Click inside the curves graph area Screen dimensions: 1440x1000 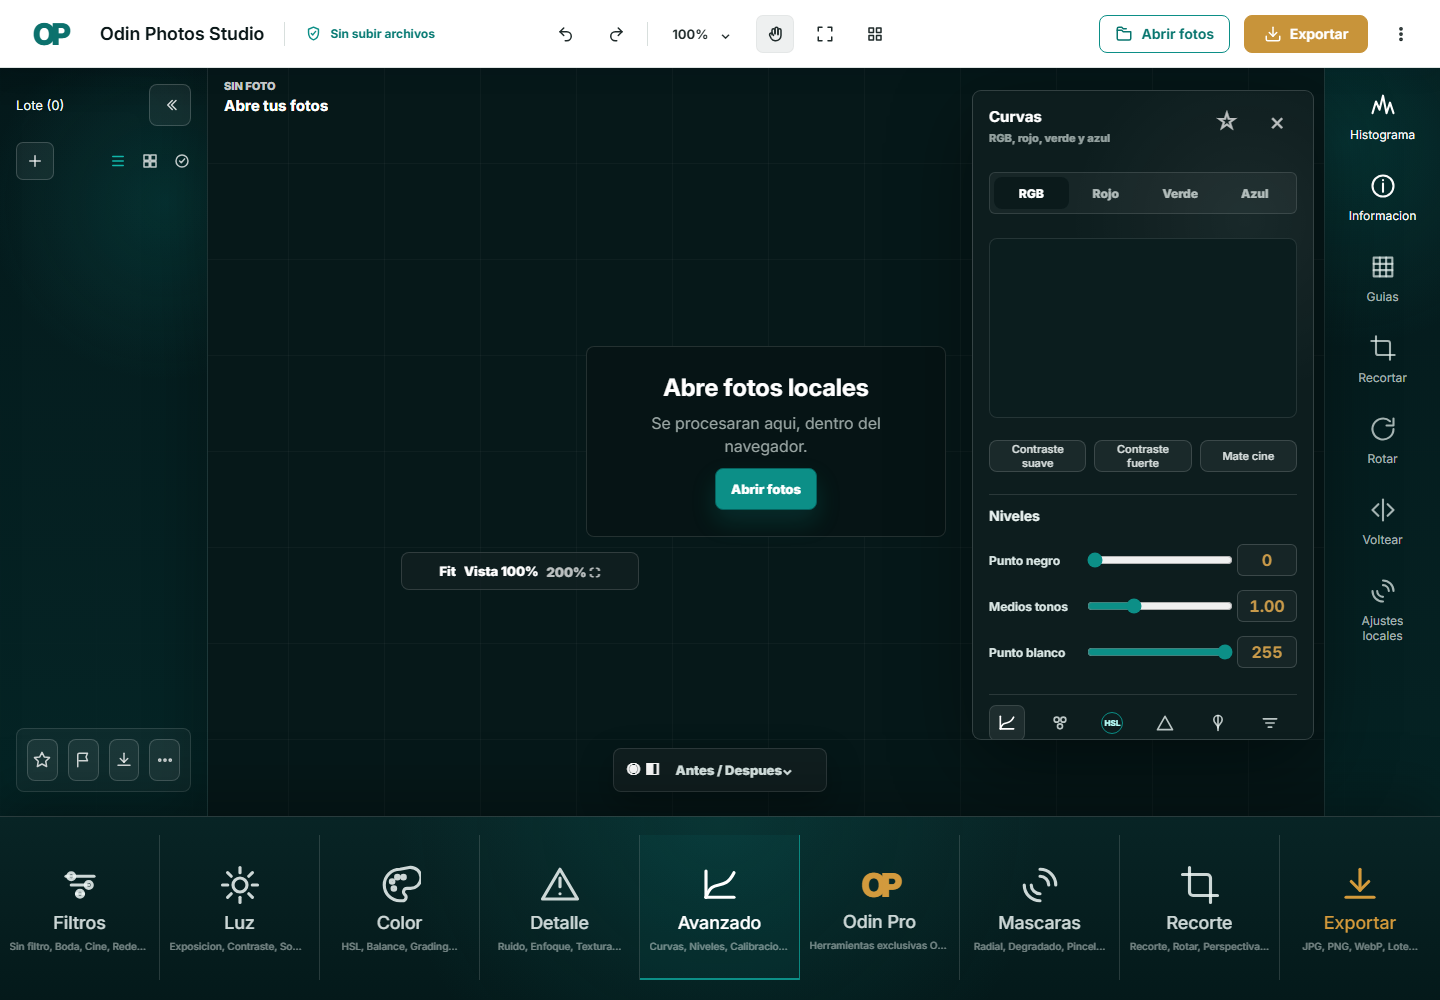pos(1143,328)
